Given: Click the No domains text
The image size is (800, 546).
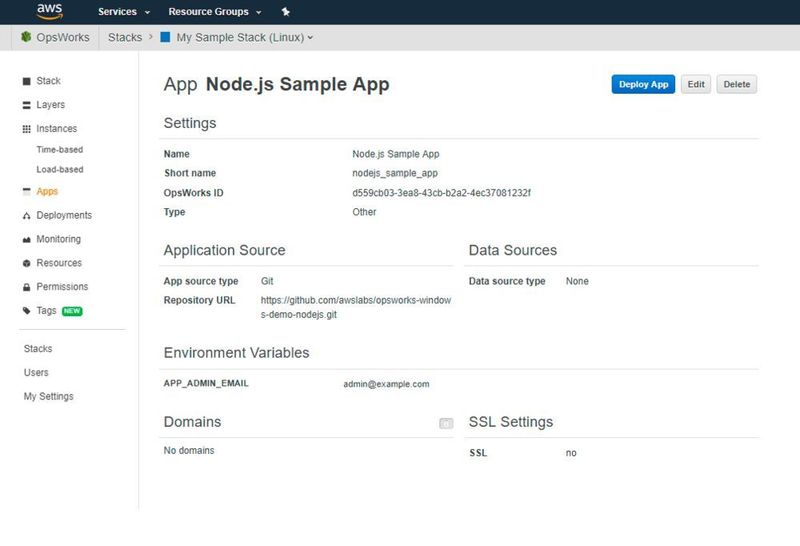Looking at the screenshot, I should [189, 451].
